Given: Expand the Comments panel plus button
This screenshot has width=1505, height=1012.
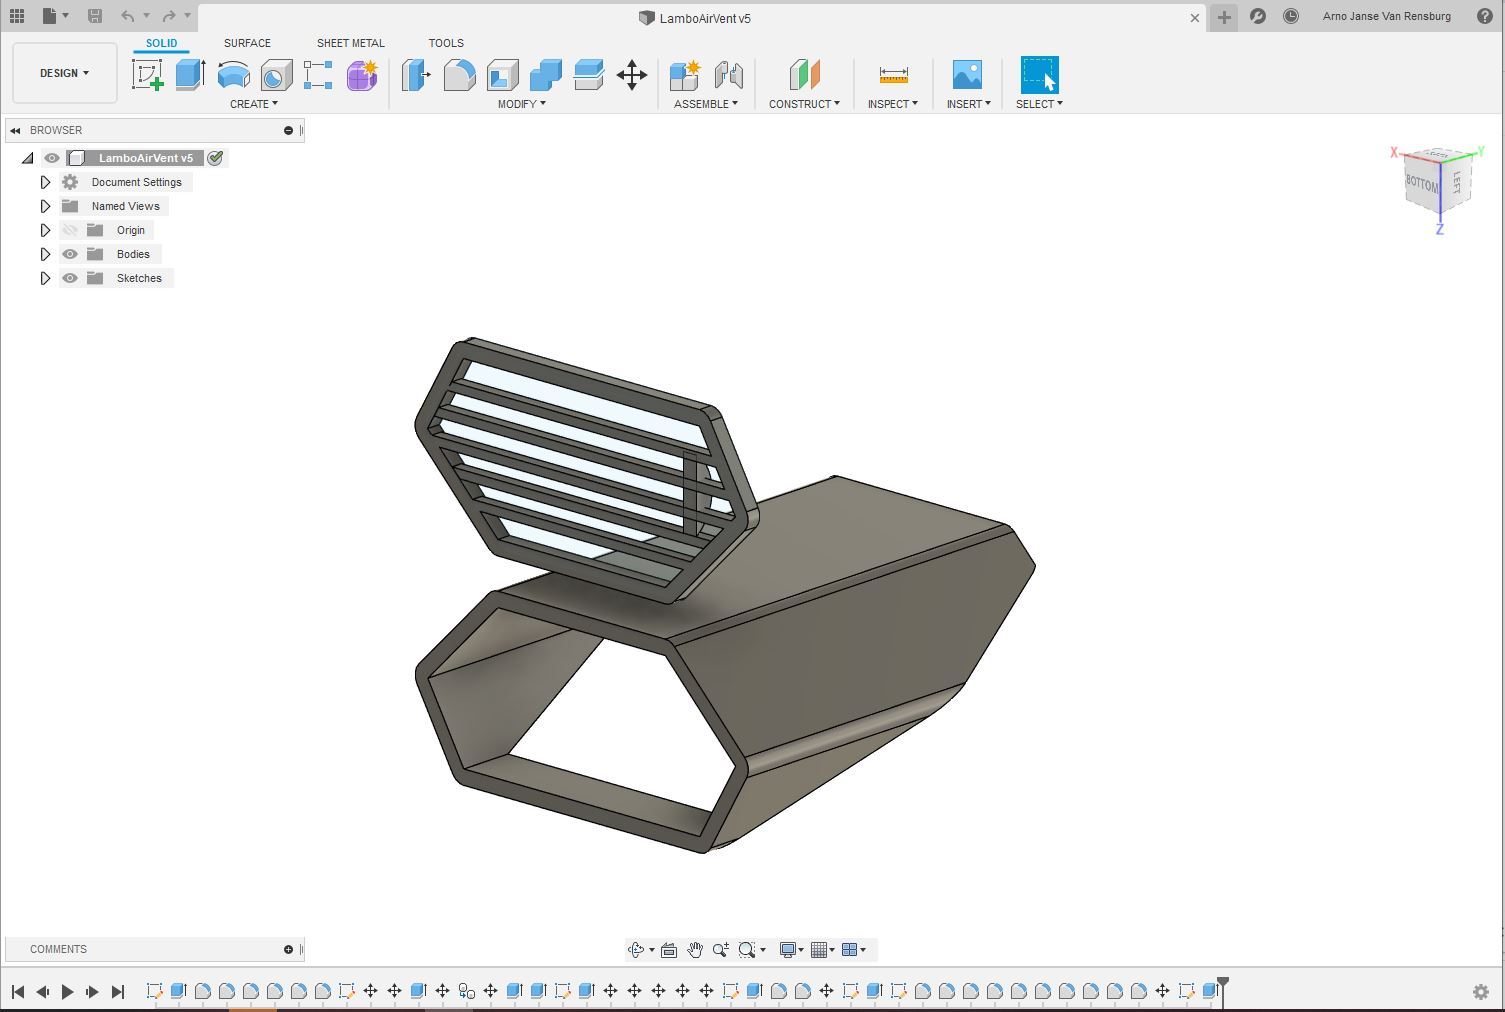Looking at the screenshot, I should tap(288, 949).
